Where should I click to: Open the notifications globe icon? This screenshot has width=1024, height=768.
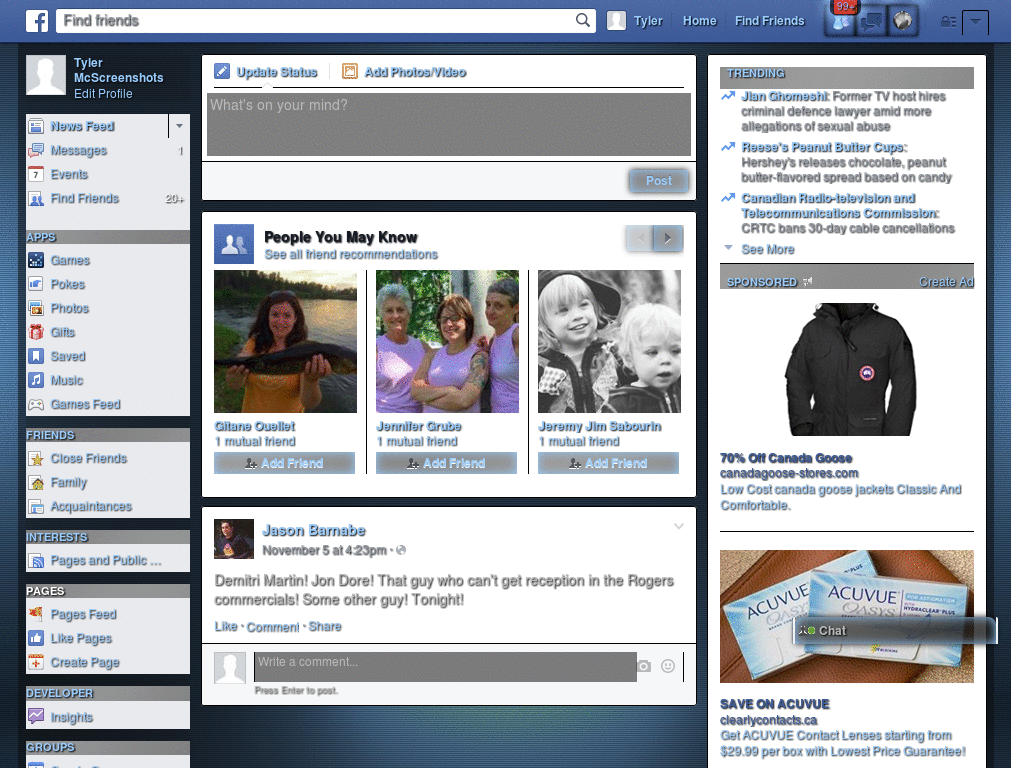coord(903,22)
